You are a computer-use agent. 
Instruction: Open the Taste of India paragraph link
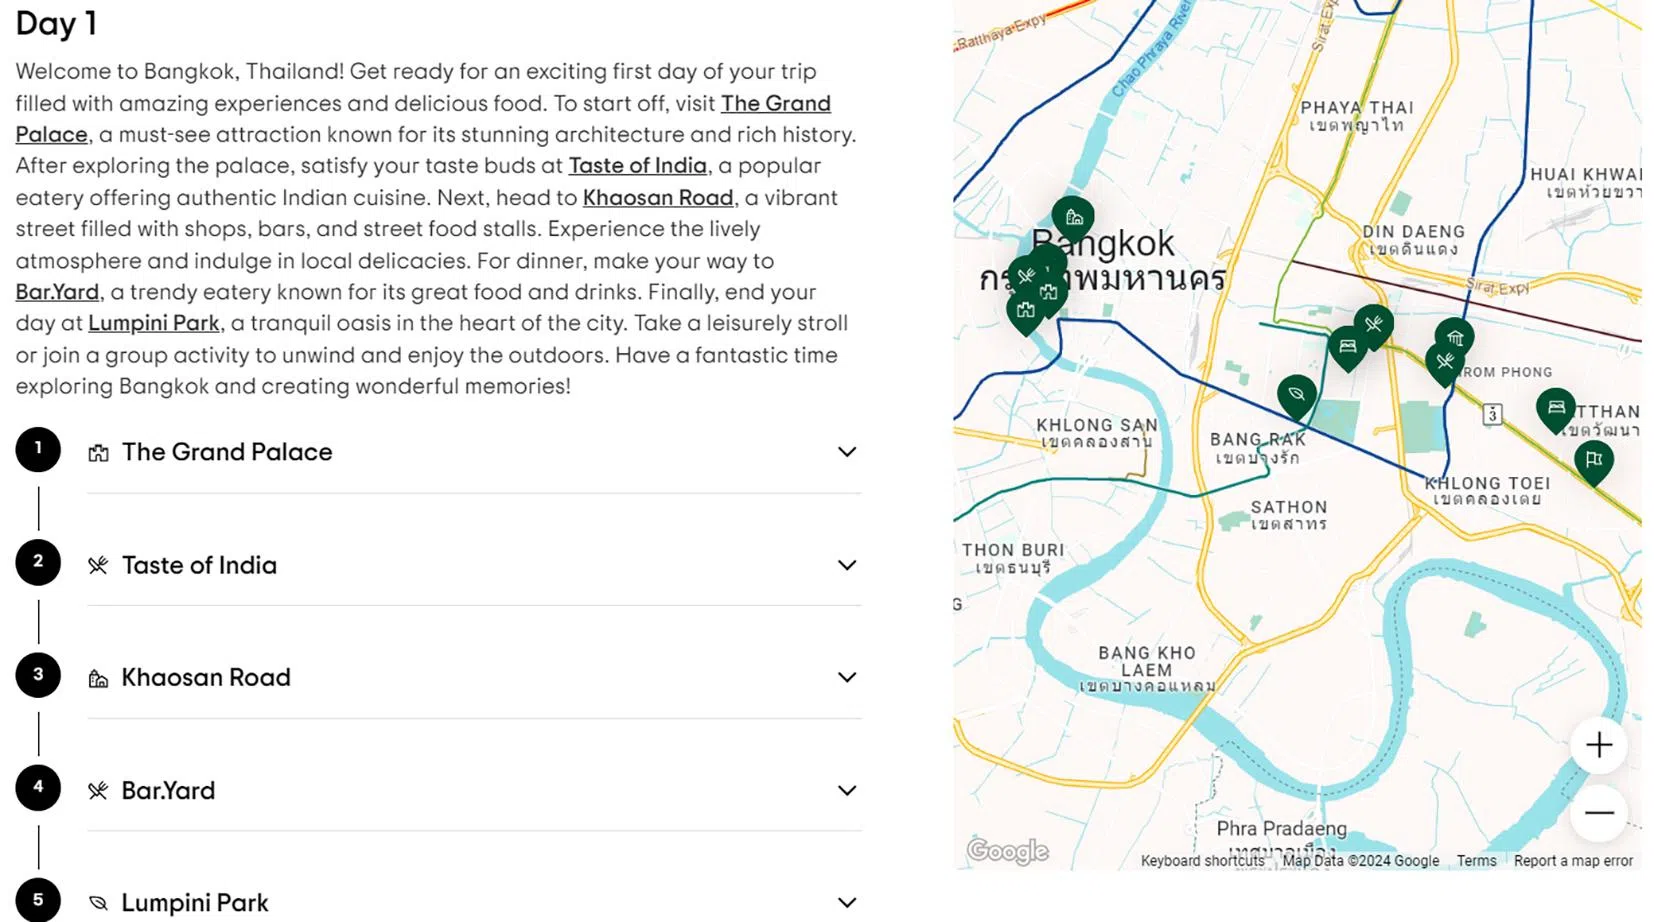[x=637, y=166]
